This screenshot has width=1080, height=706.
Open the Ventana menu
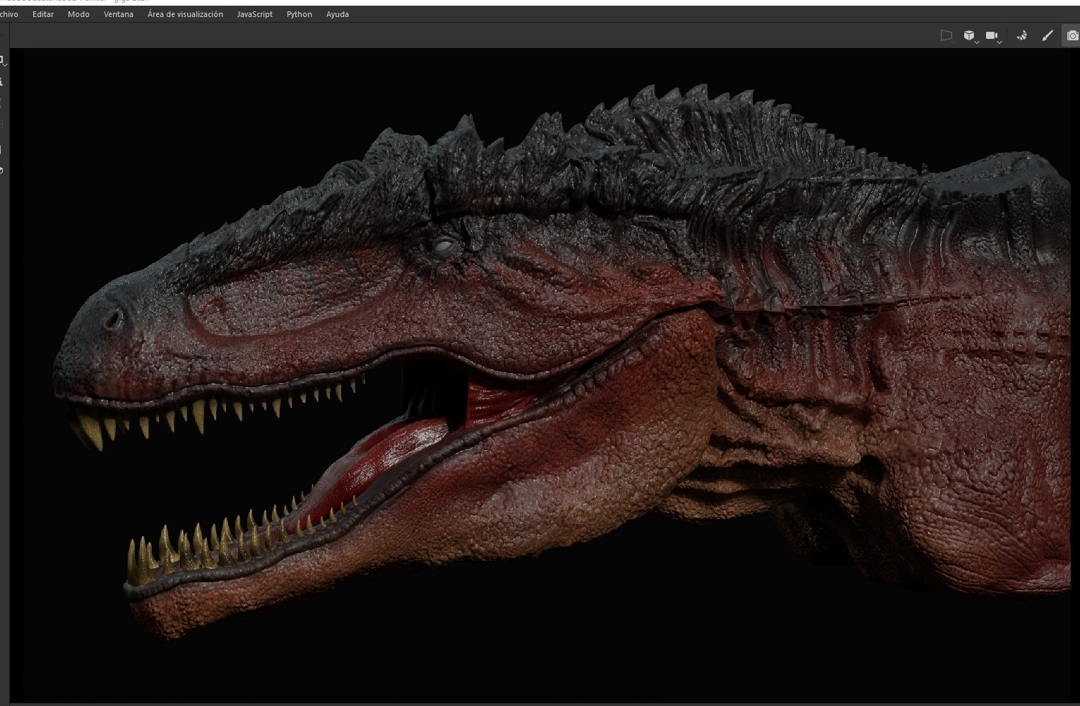118,14
